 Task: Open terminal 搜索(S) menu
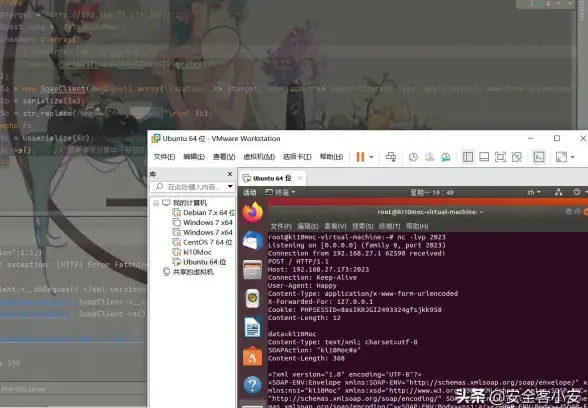point(362,226)
